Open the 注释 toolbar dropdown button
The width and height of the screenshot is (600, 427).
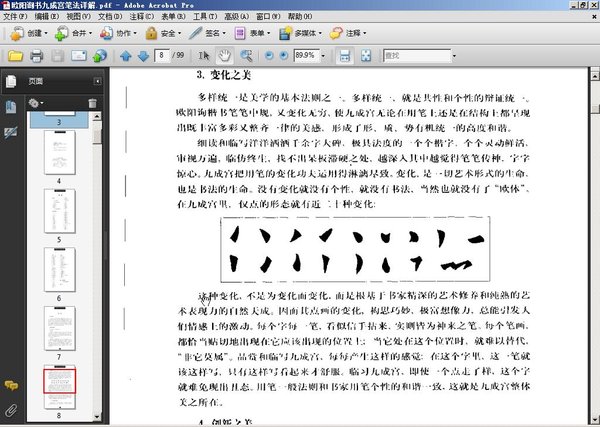coord(348,34)
